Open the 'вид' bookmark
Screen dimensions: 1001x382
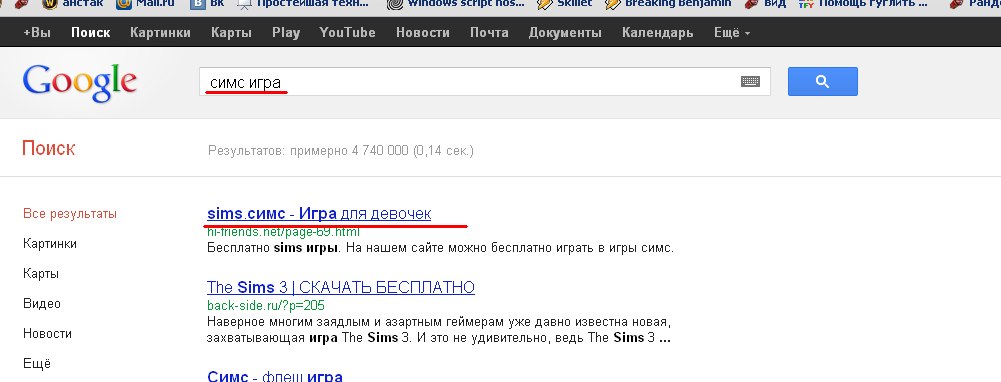coord(765,4)
